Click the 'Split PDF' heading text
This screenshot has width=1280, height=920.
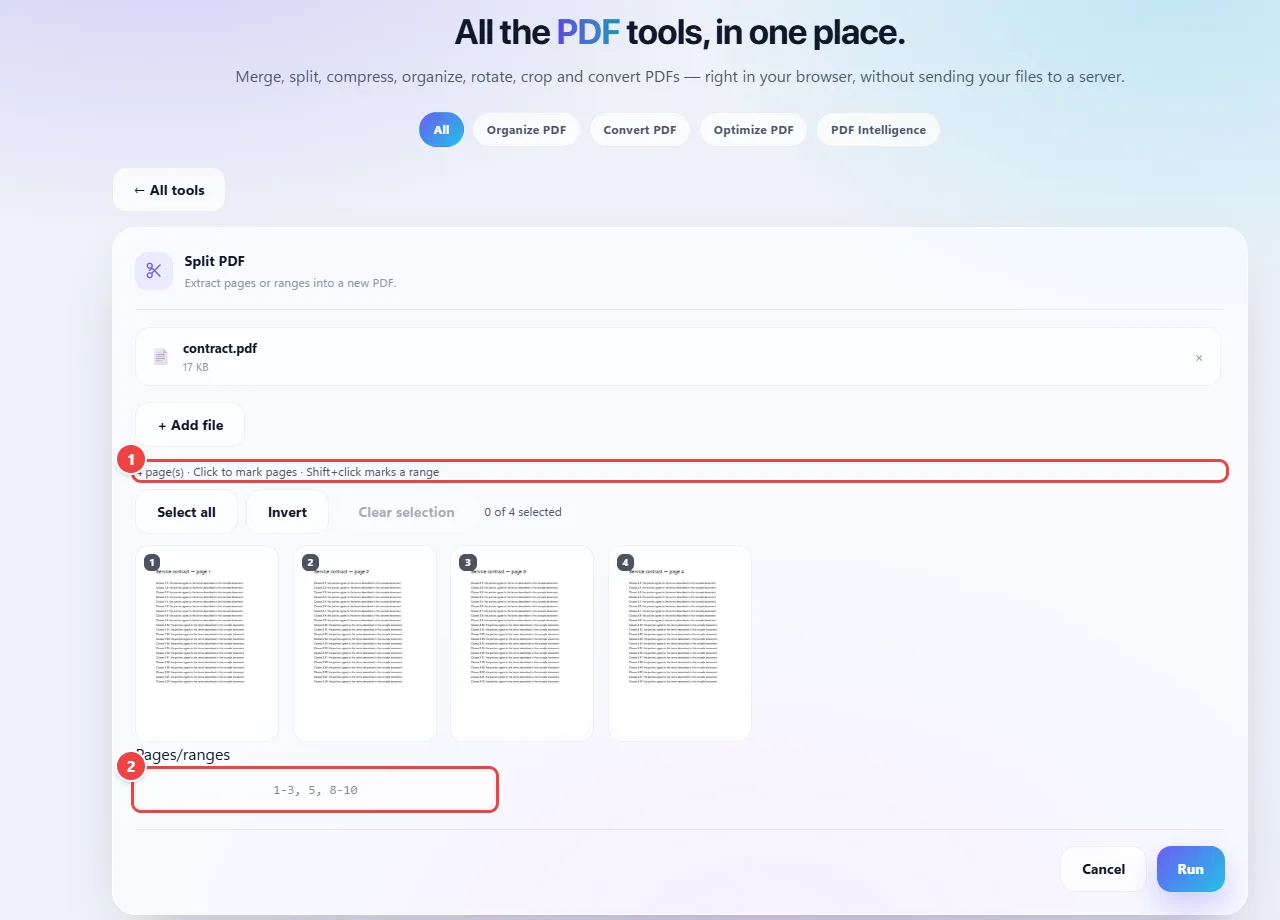214,261
